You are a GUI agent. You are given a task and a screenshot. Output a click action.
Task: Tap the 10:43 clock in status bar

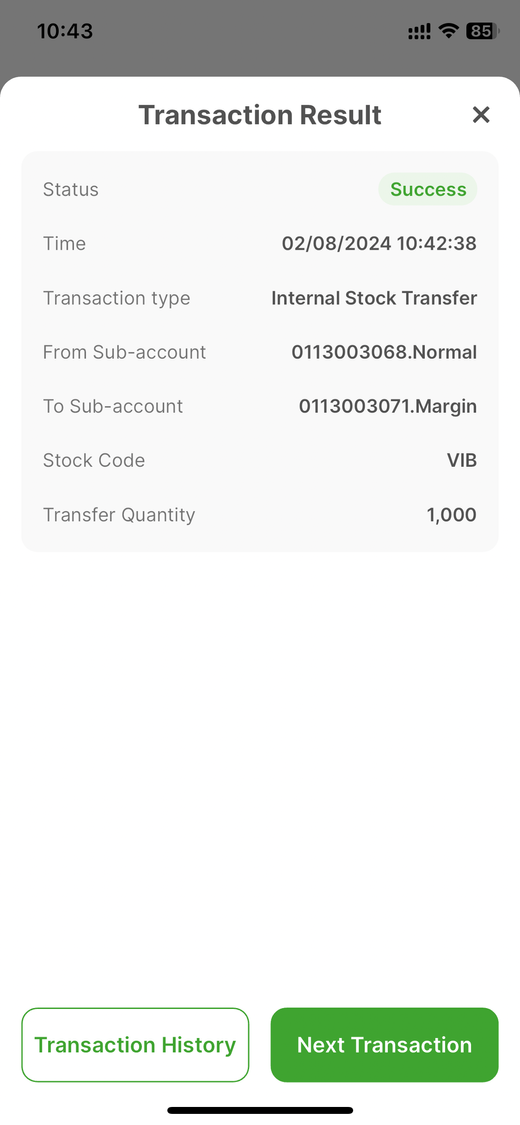(65, 31)
